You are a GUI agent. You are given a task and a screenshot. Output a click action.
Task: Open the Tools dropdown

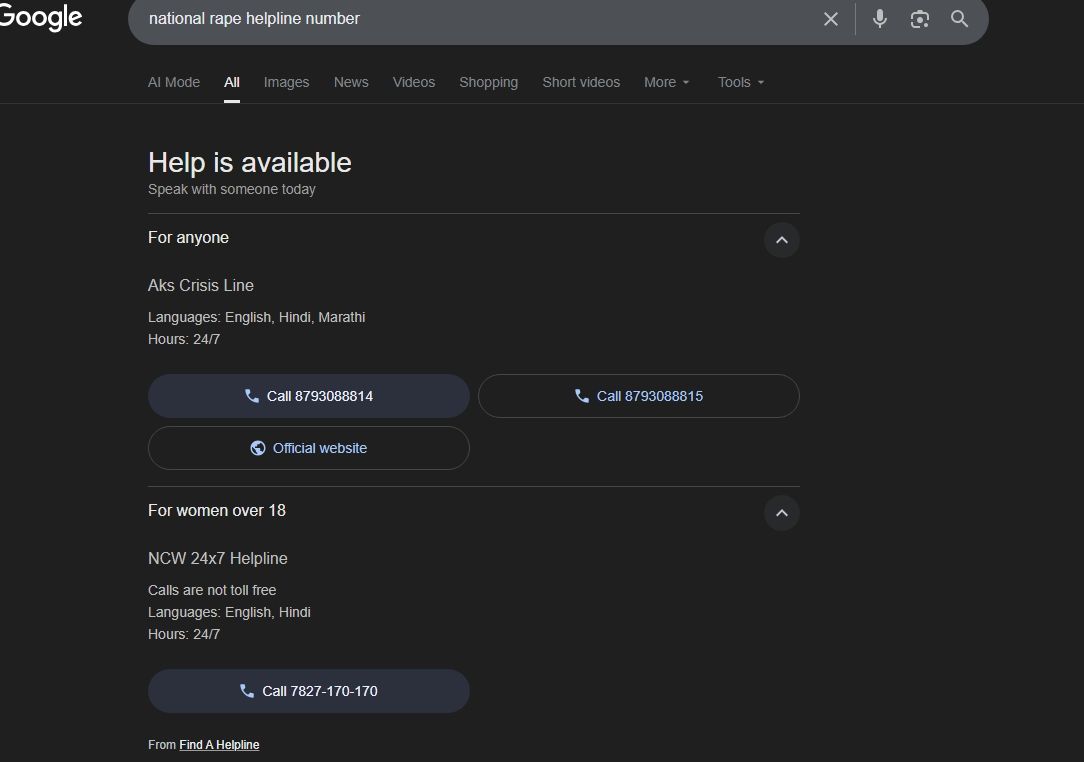point(741,82)
